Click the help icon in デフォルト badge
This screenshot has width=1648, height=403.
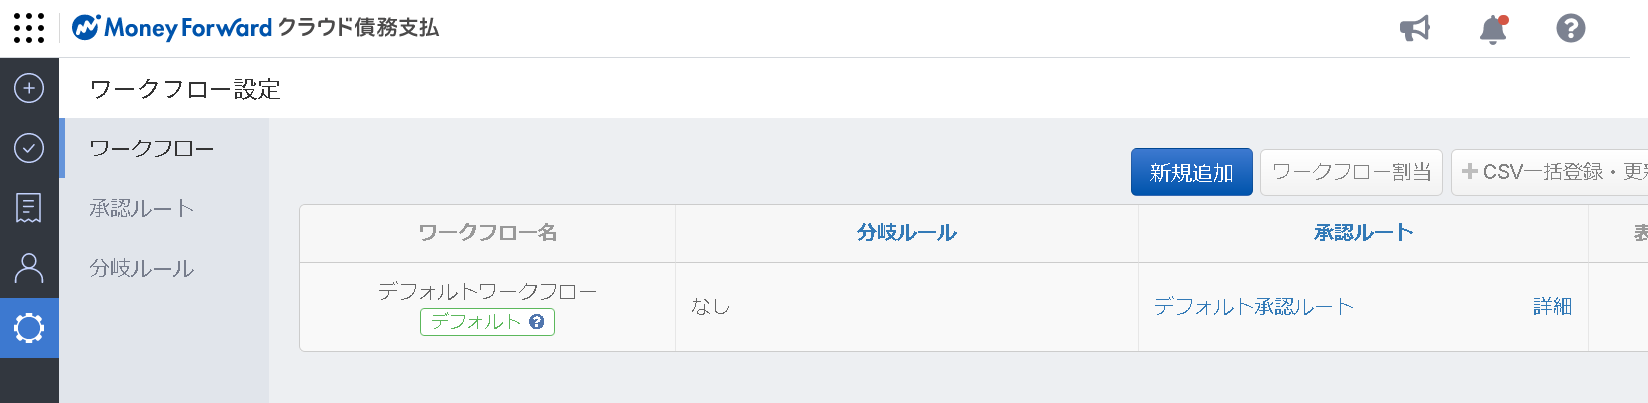537,322
